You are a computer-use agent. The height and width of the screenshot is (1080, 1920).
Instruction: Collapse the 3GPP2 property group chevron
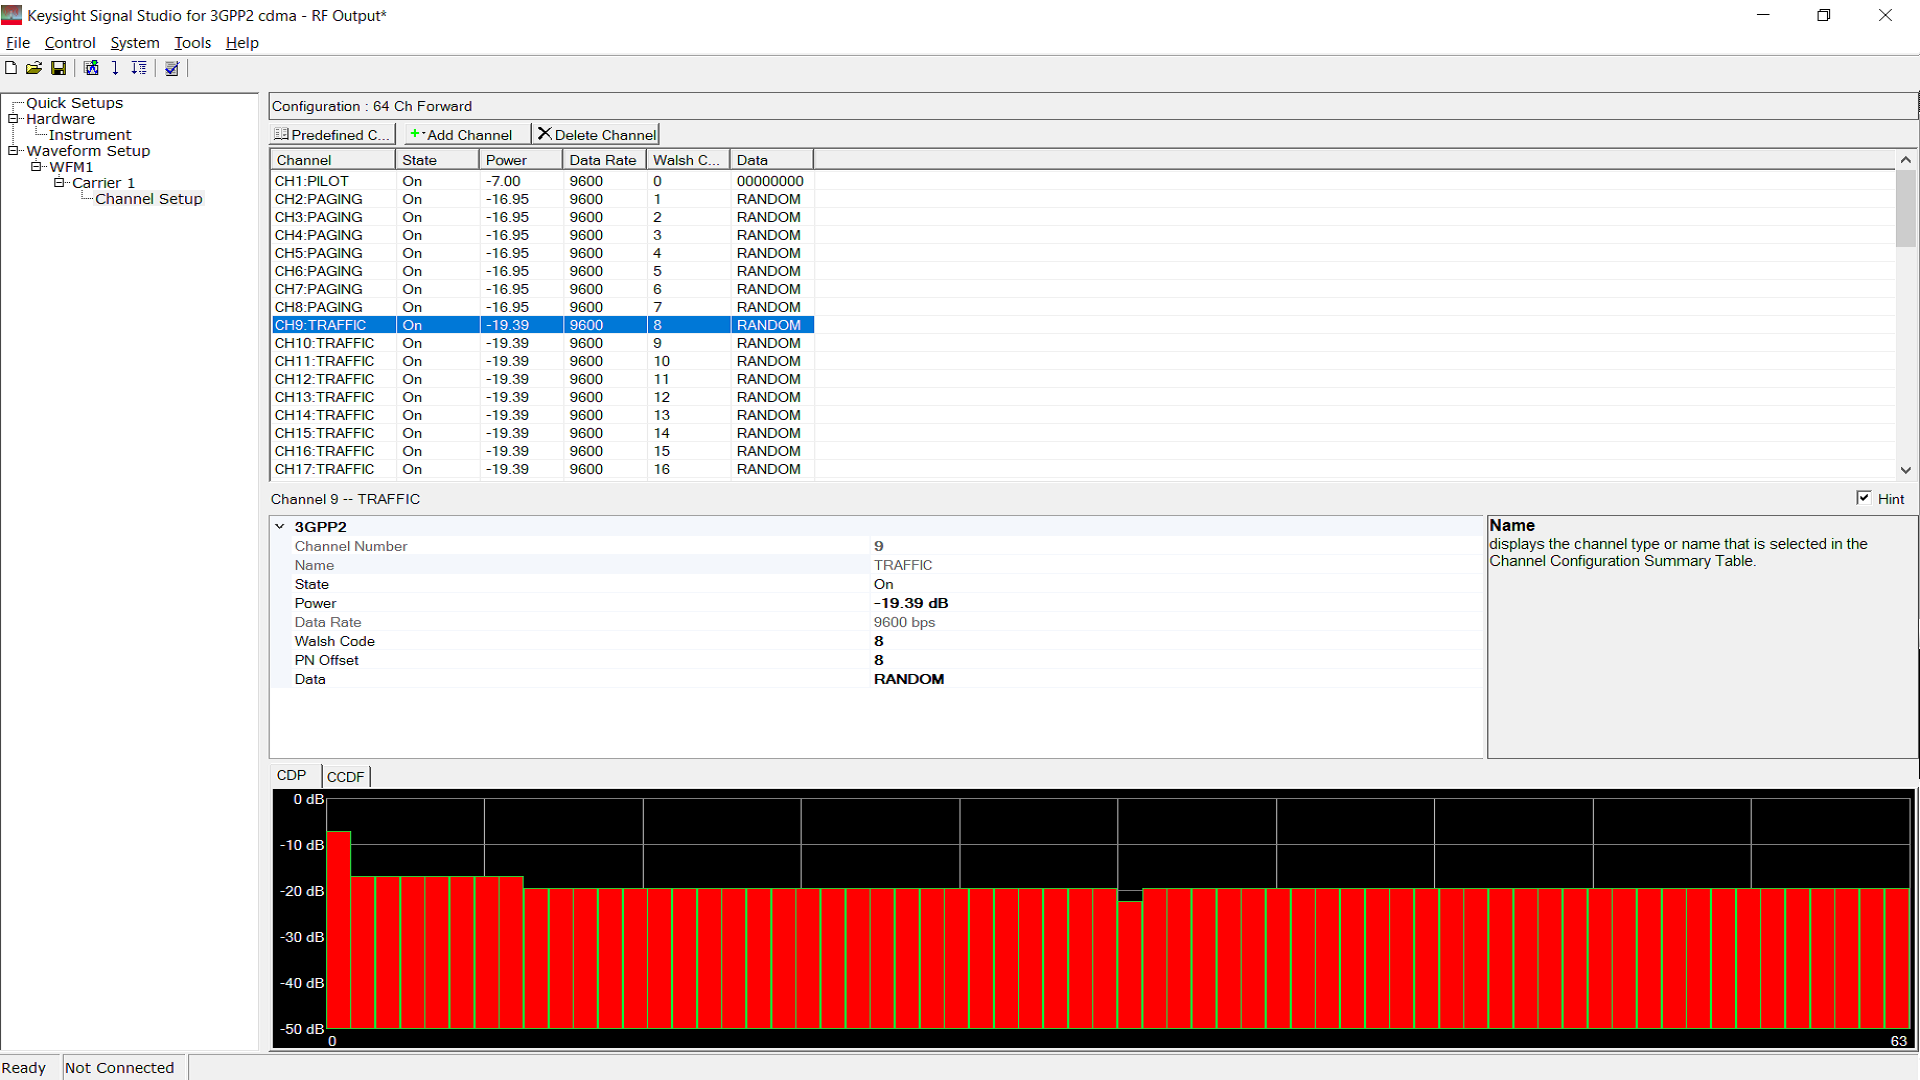click(280, 526)
